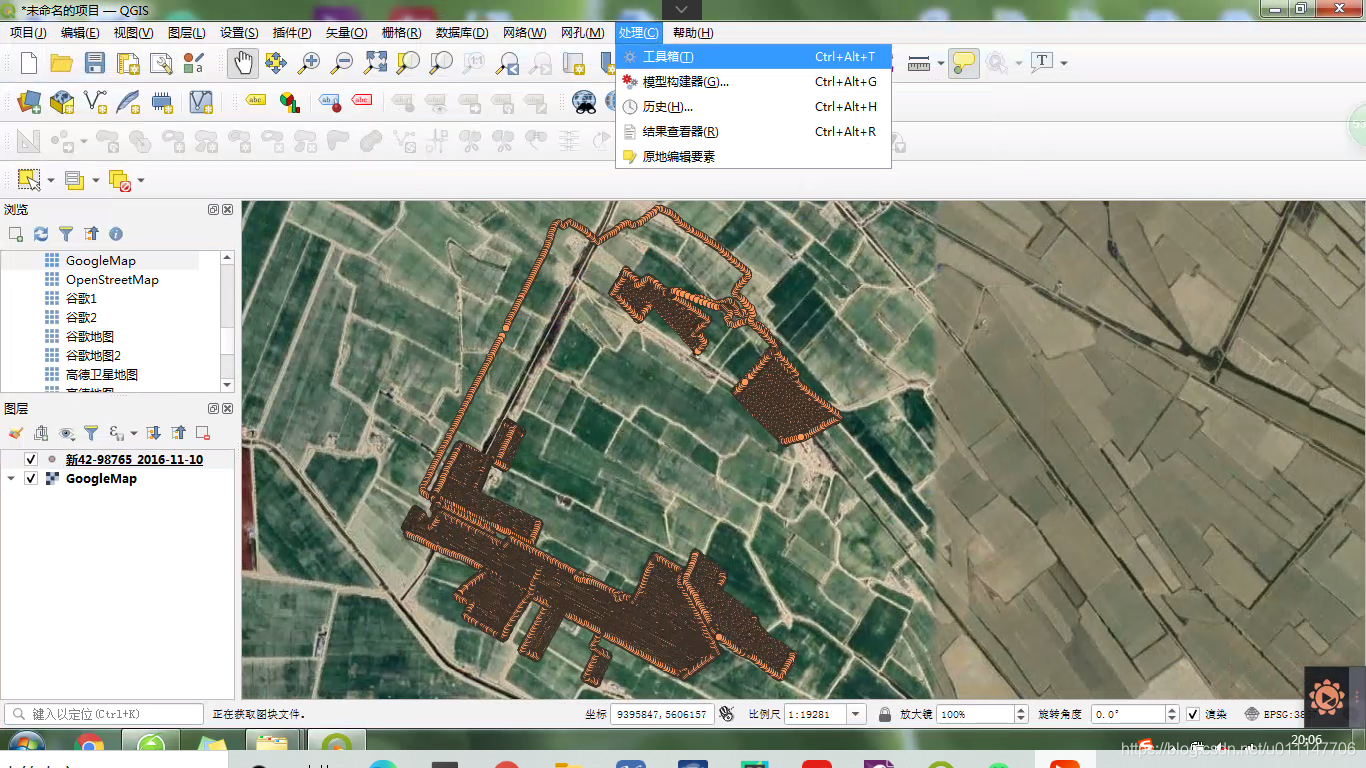Toggle visibility of 新42-98765_2016-11-10 layer
The width and height of the screenshot is (1366, 768).
pos(31,460)
